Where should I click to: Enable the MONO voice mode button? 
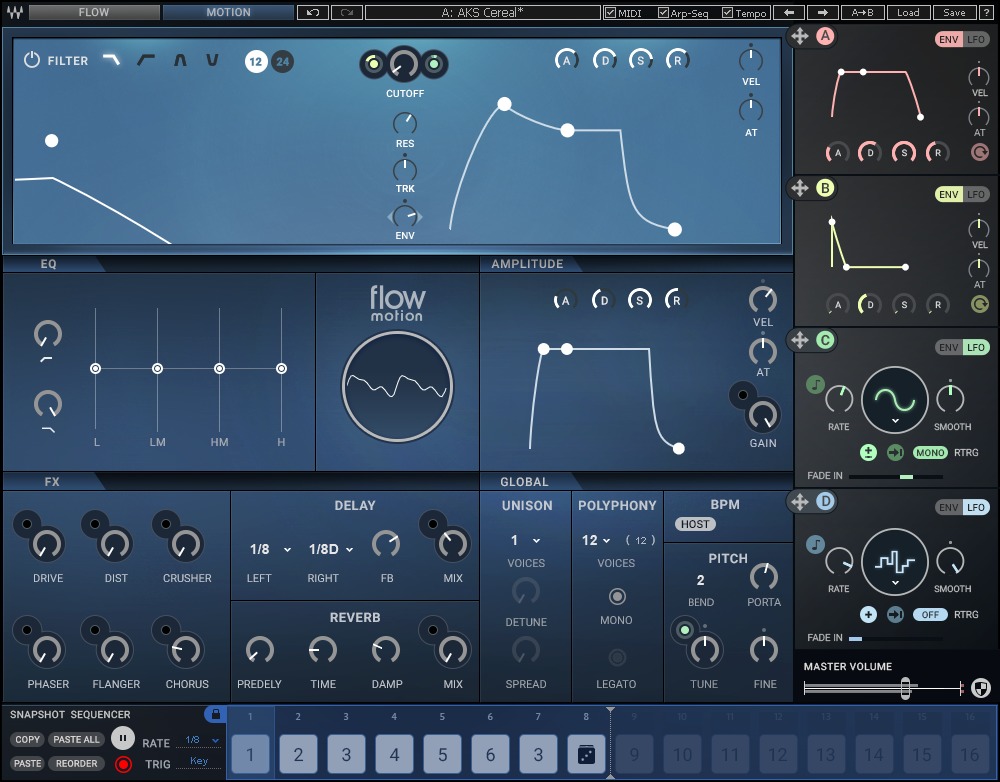[x=617, y=596]
